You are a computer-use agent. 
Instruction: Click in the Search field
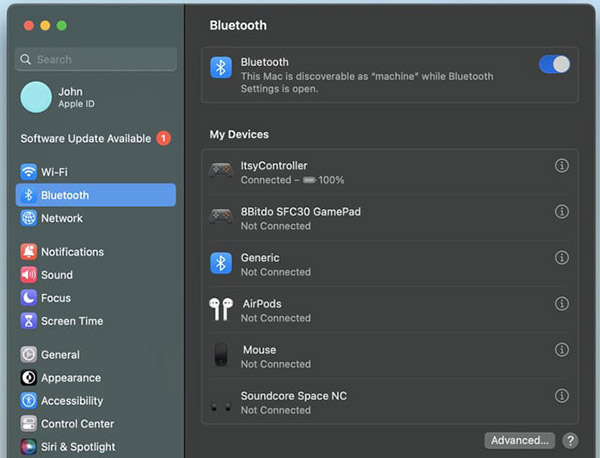[x=100, y=60]
